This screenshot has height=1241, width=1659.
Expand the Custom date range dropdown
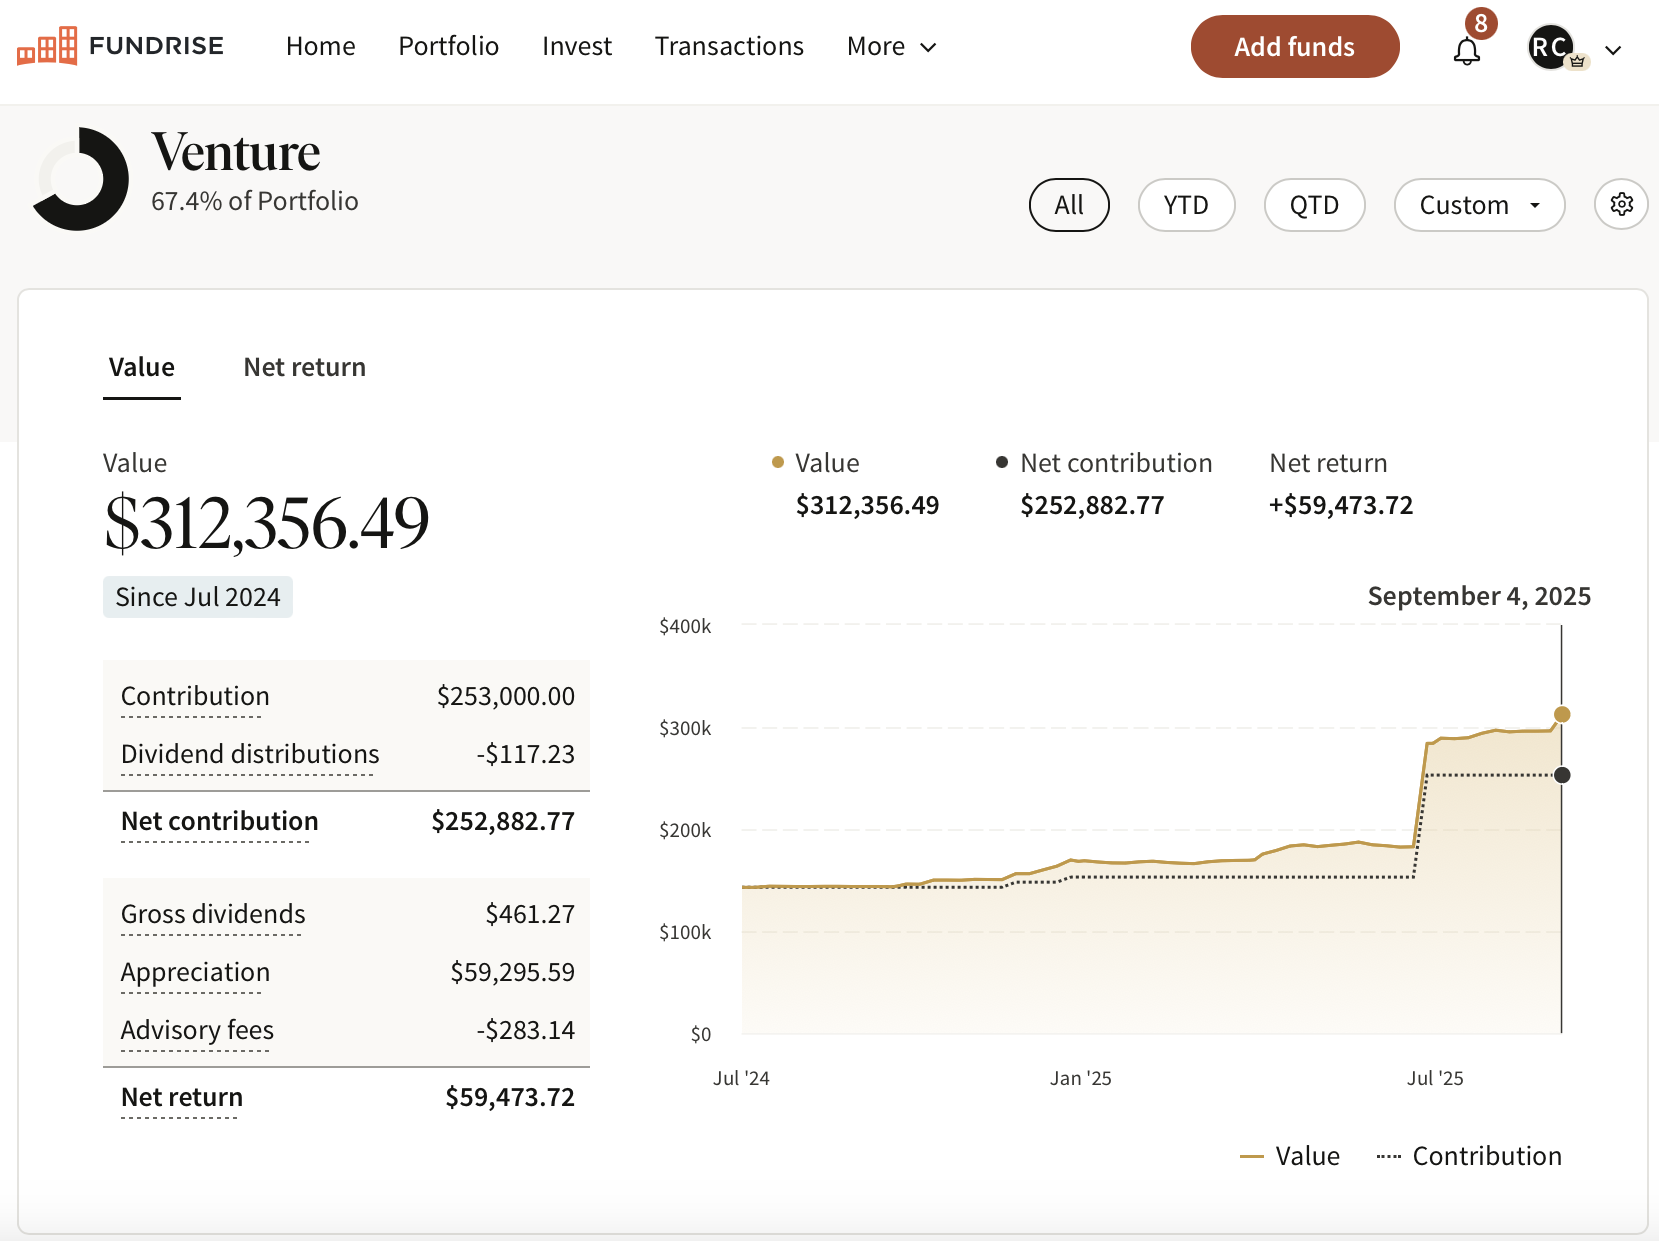[x=1478, y=205]
